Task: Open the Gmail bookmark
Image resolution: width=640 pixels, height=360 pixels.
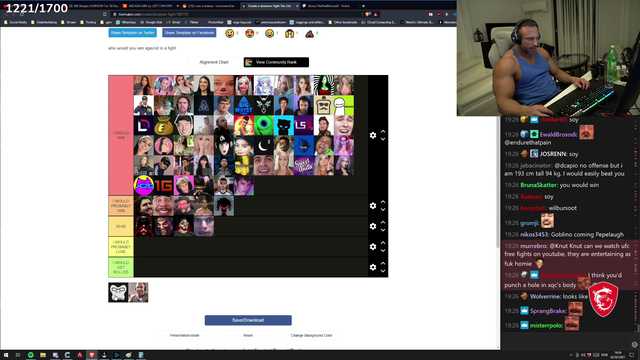Action: pos(174,22)
